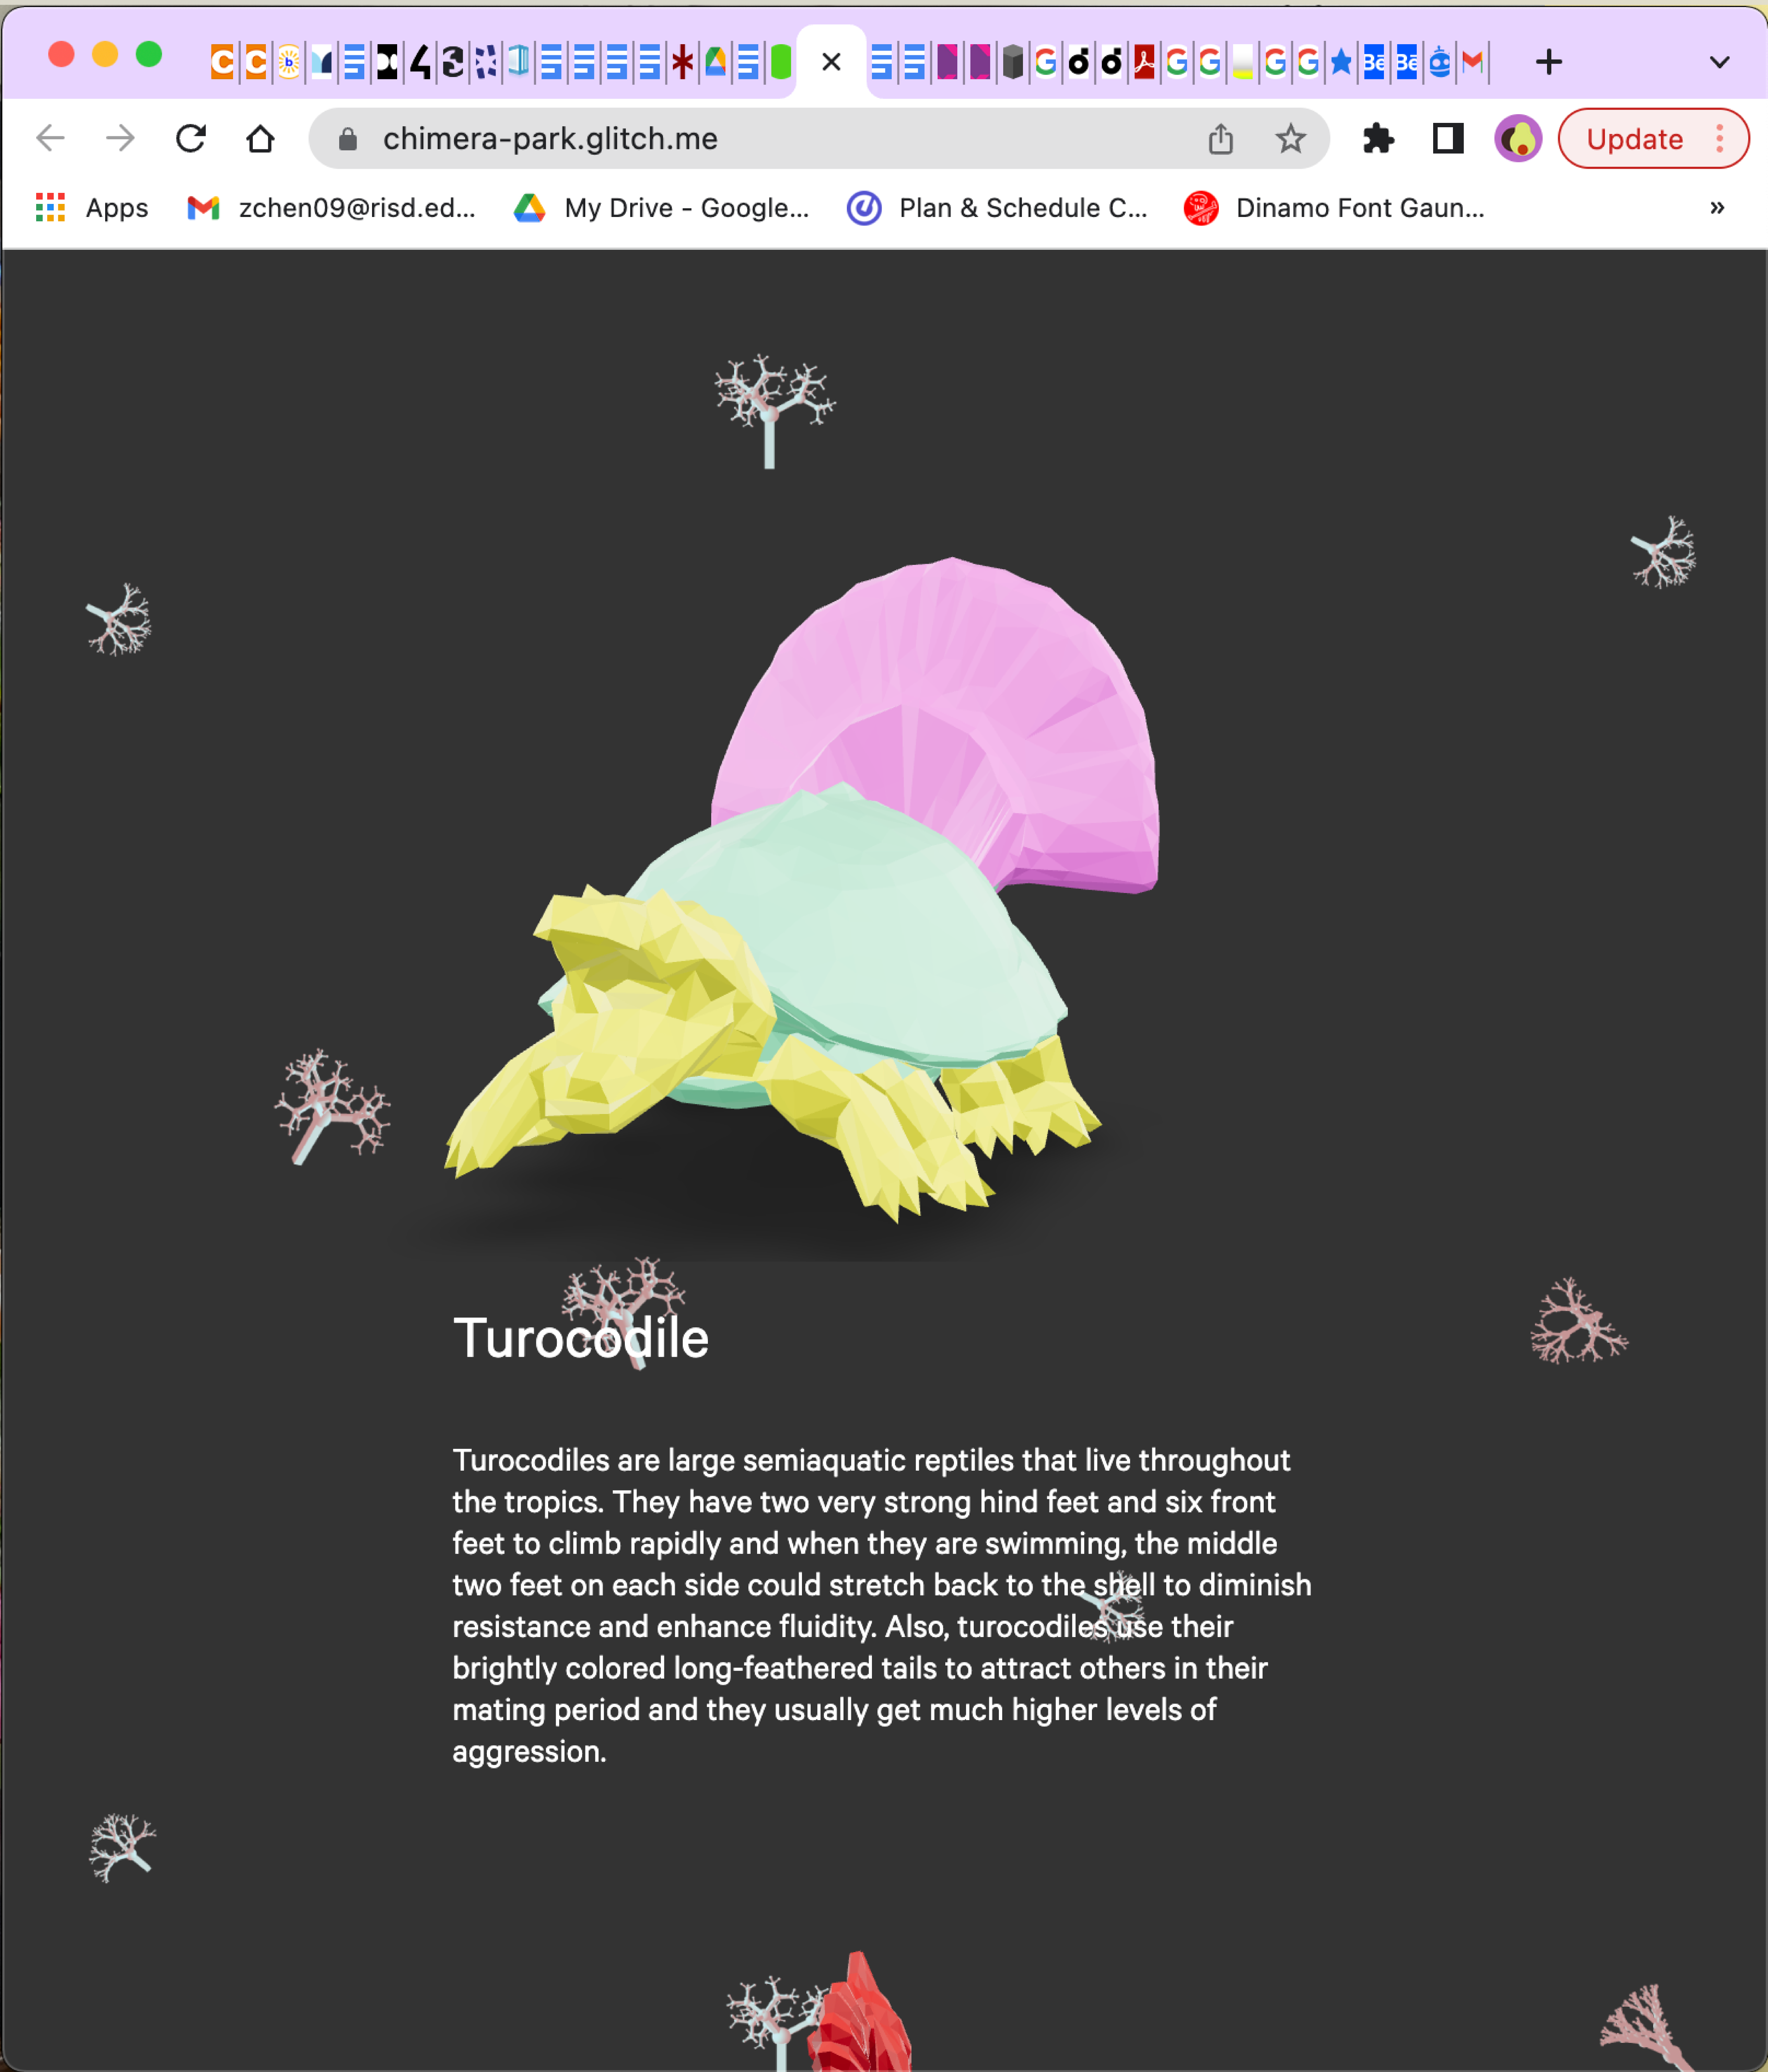Expand the tab search chevron

point(1719,62)
